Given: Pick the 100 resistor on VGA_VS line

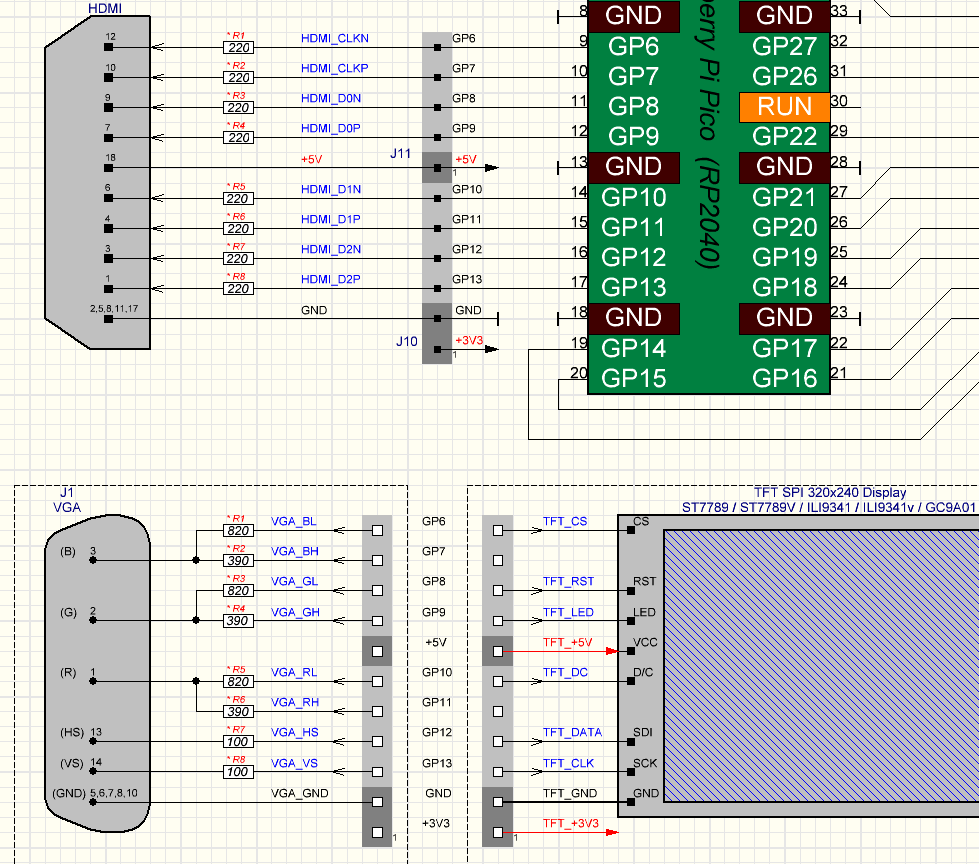Looking at the screenshot, I should (x=238, y=773).
